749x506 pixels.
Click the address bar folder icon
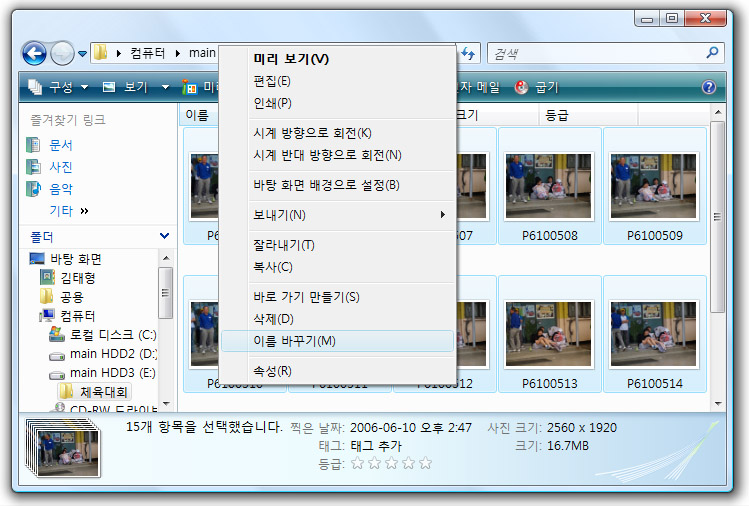click(x=100, y=53)
